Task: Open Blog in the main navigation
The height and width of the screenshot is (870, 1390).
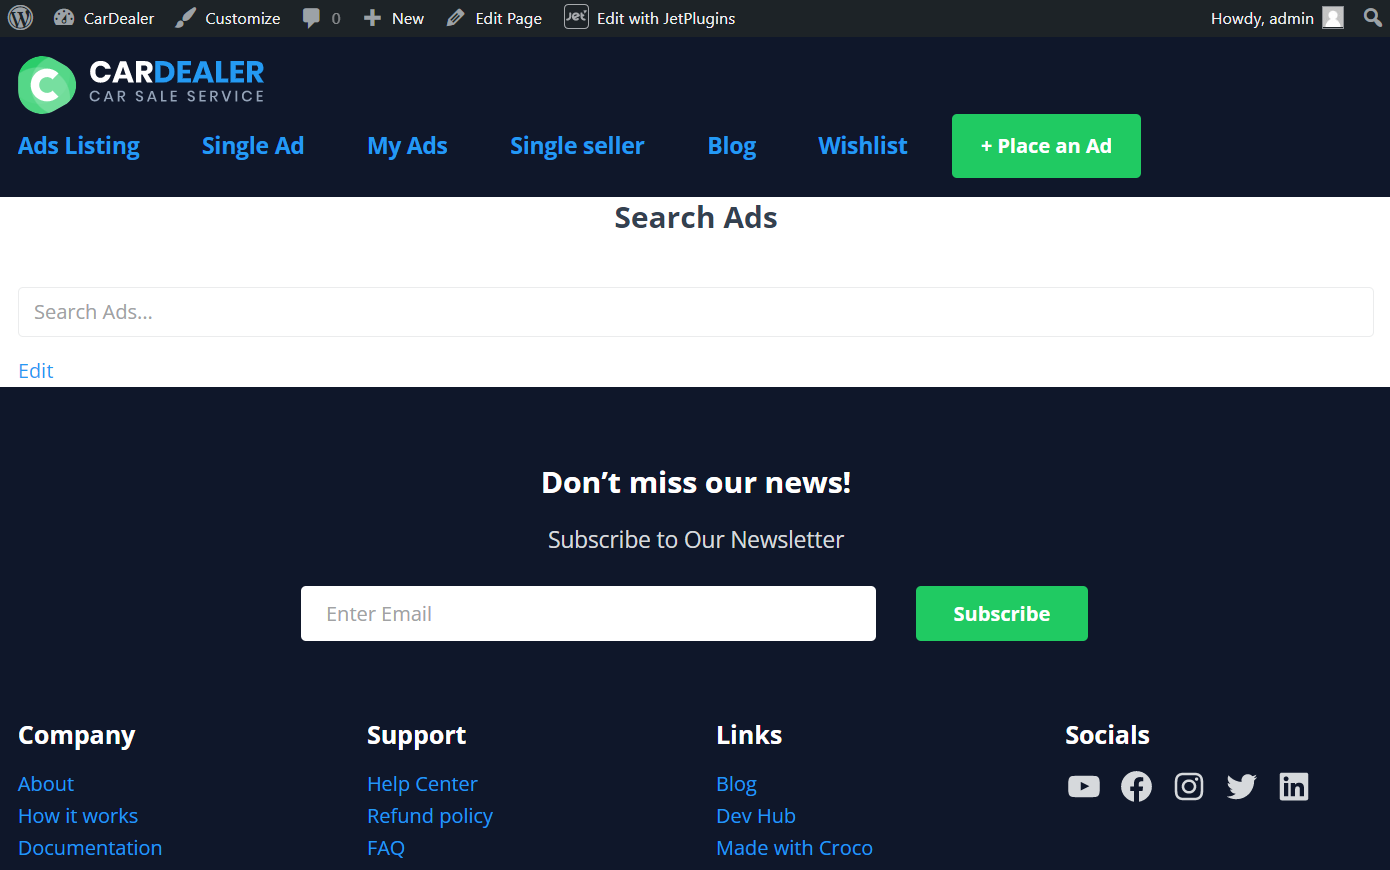Action: 732,146
